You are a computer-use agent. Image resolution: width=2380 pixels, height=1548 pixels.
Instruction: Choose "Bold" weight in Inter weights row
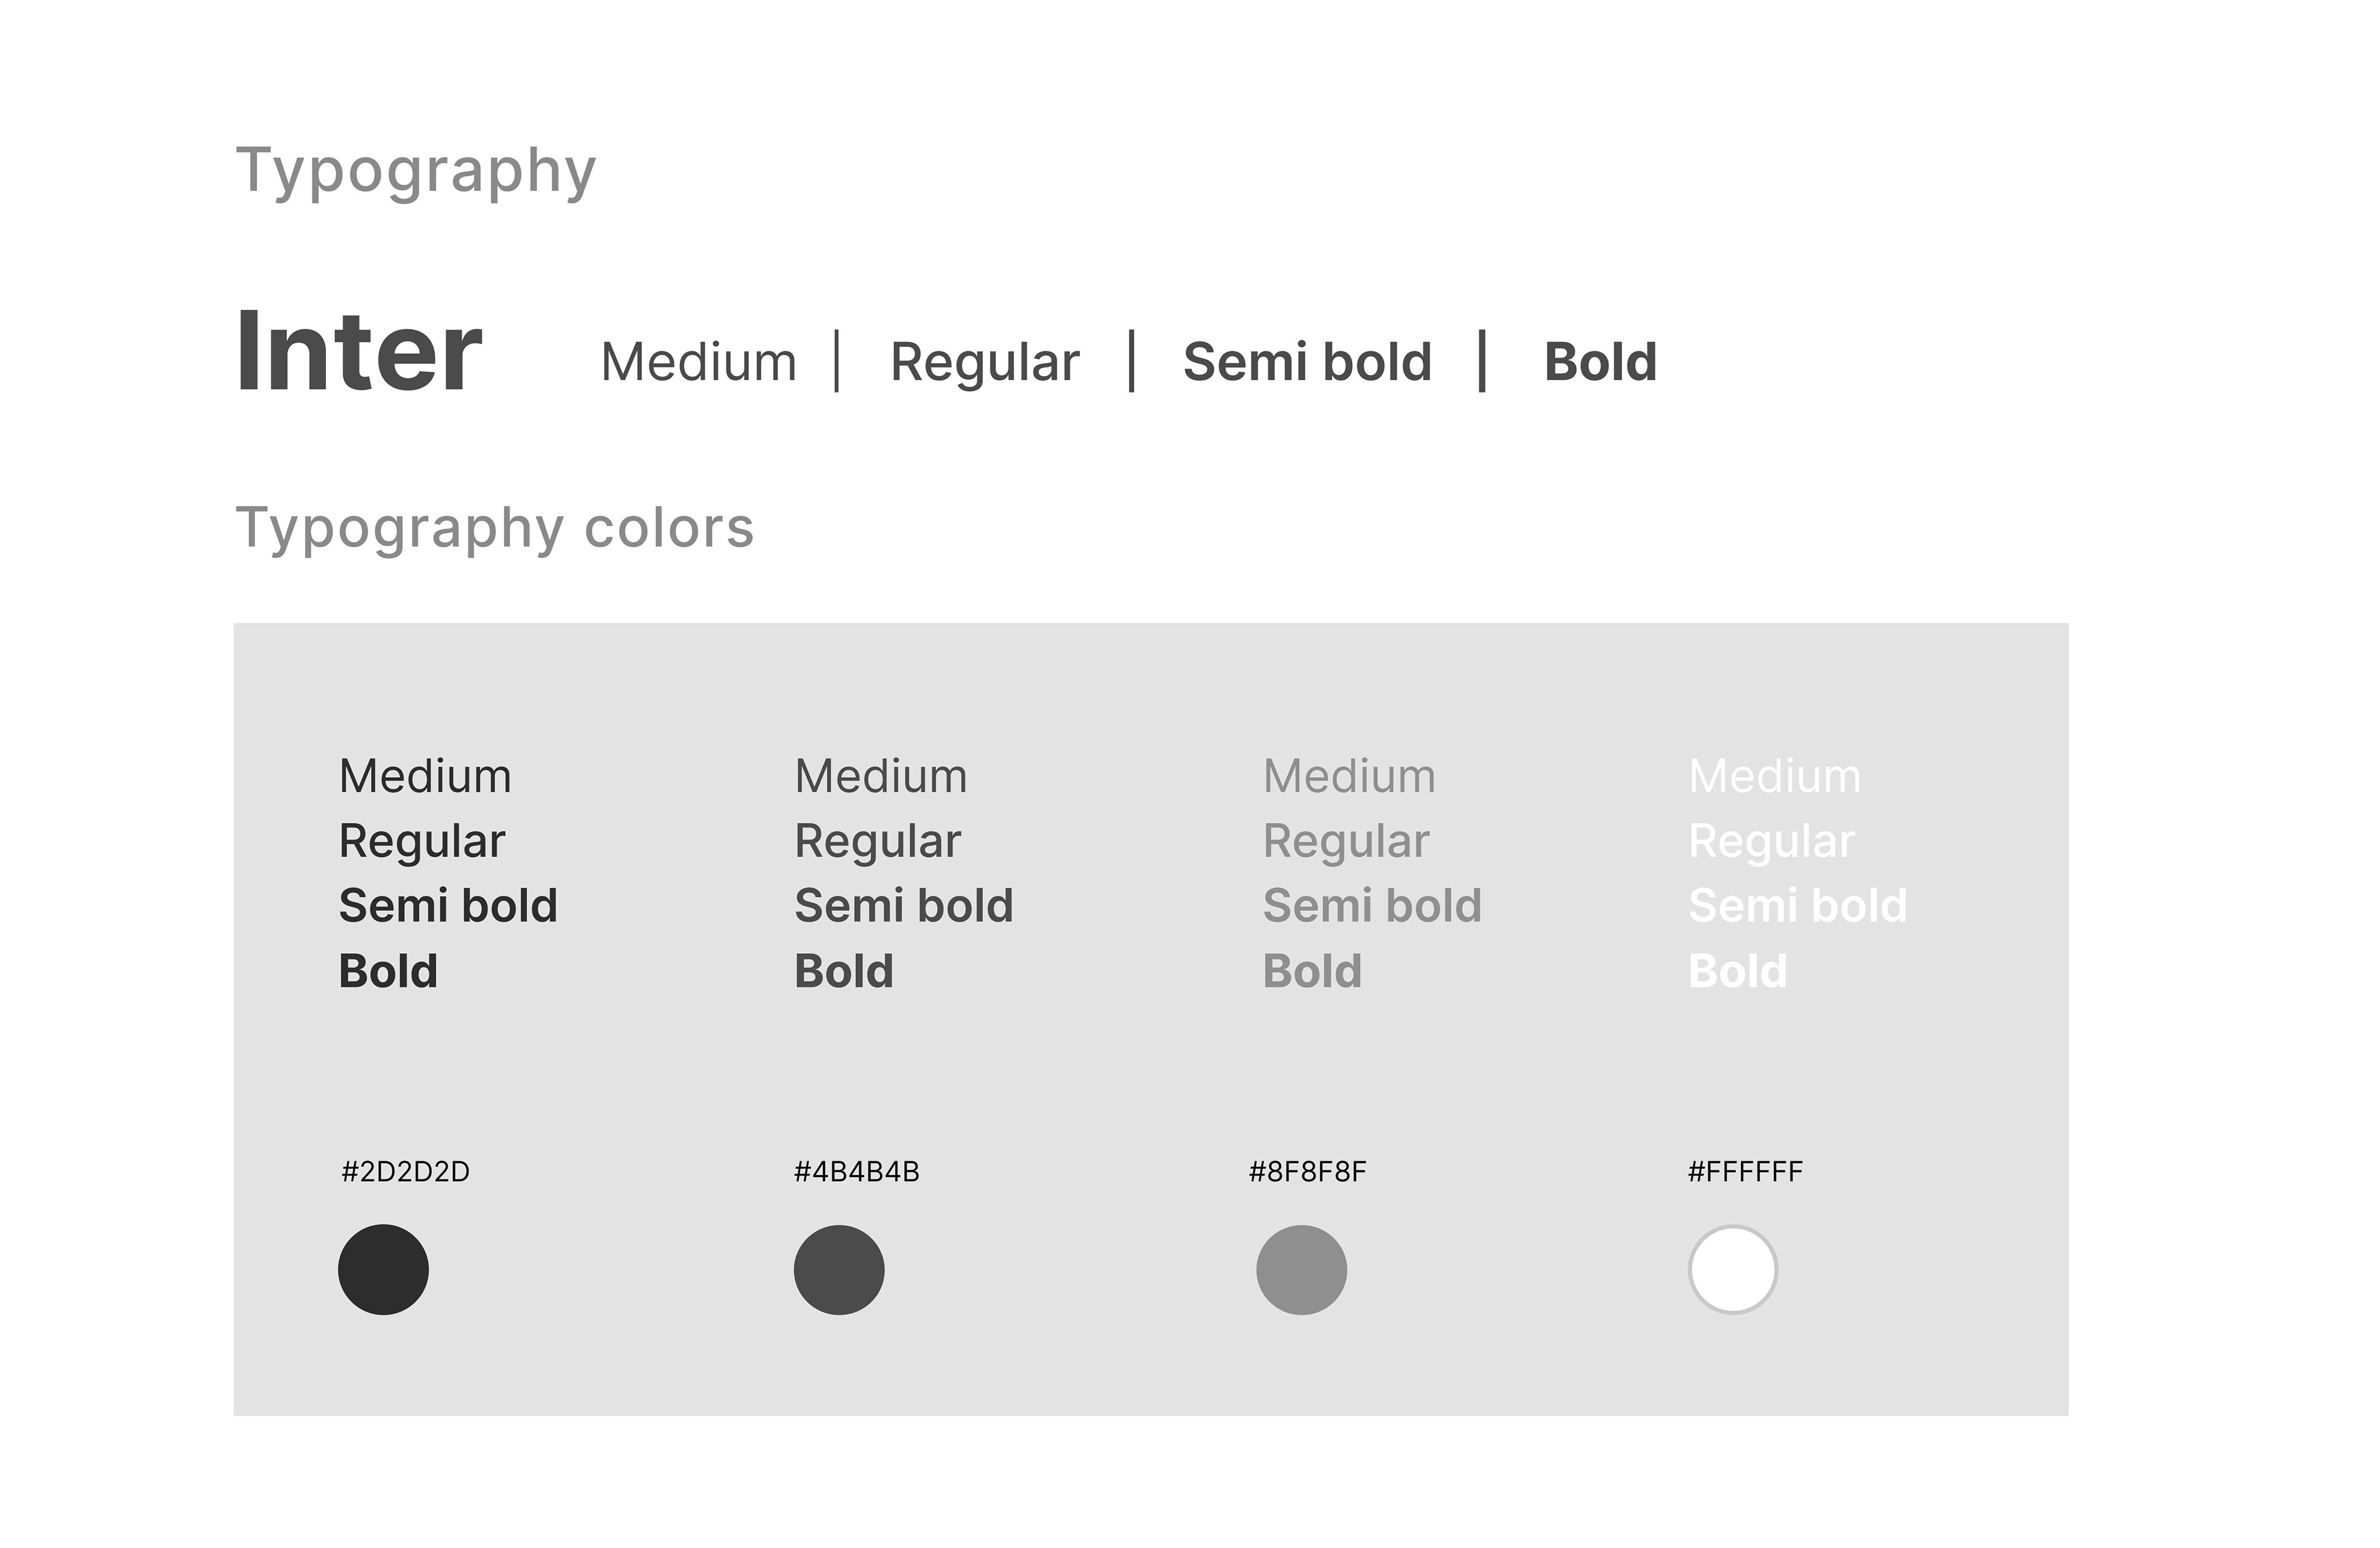(x=1600, y=362)
